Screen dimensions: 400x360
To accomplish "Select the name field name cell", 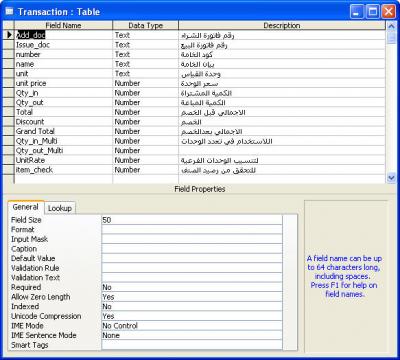I will click(63, 64).
